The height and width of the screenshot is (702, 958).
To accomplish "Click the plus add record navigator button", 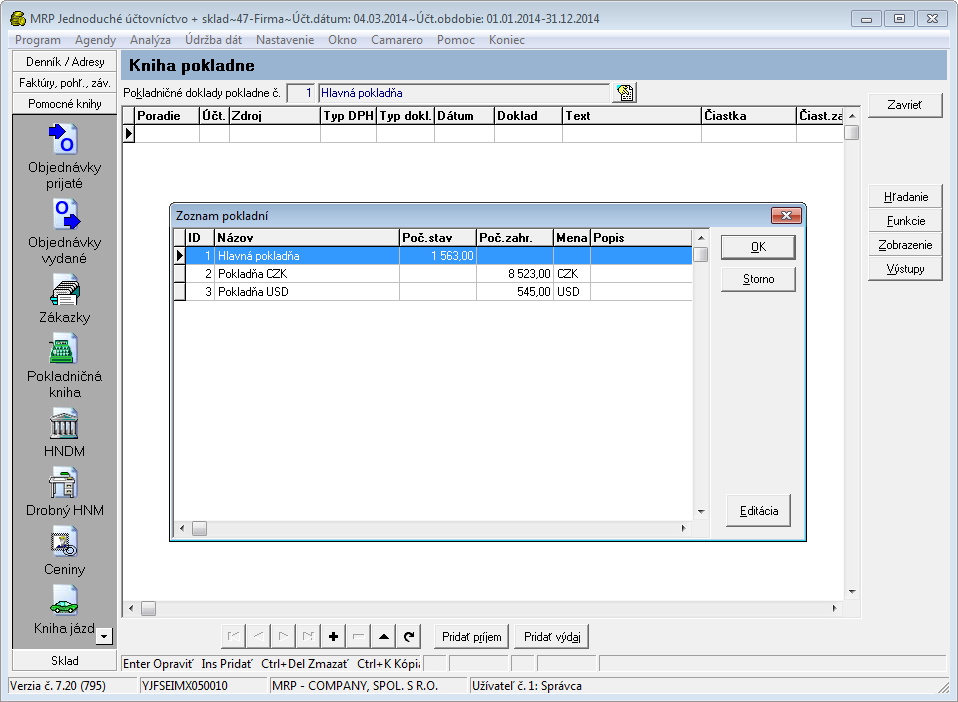I will (333, 636).
